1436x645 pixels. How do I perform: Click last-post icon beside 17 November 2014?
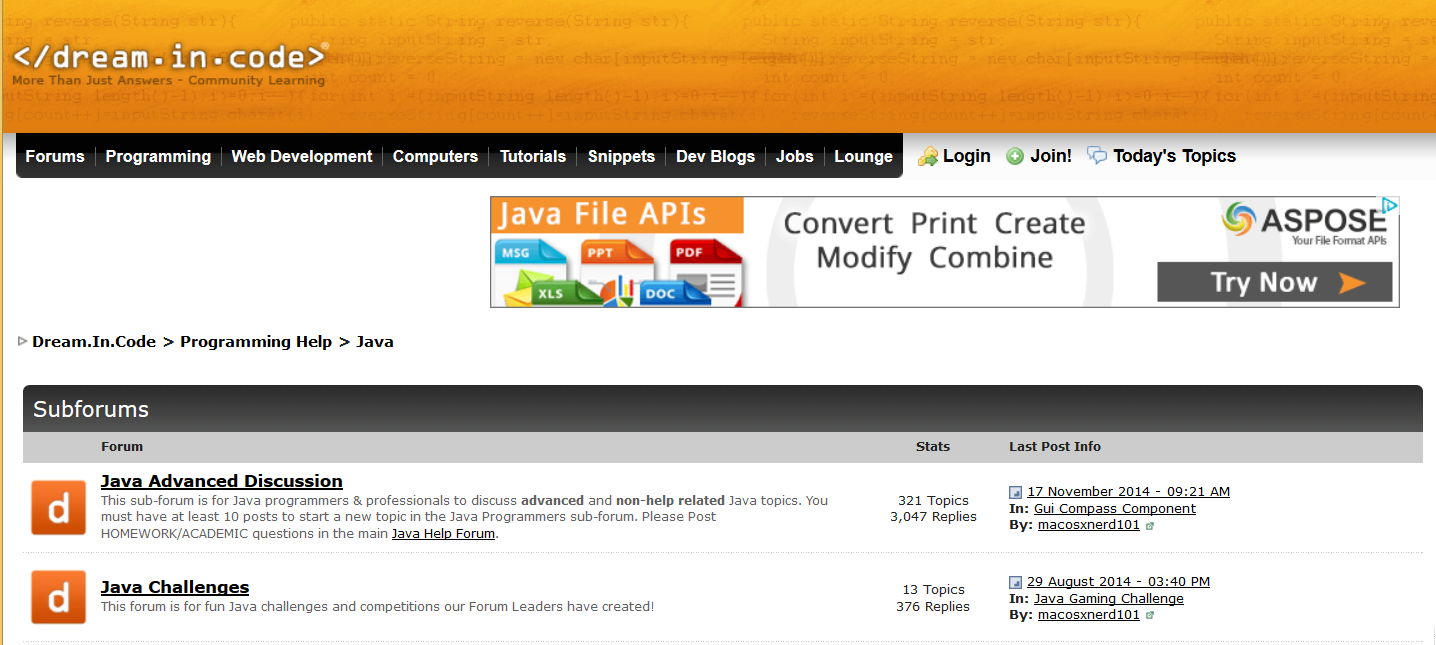tap(1015, 492)
